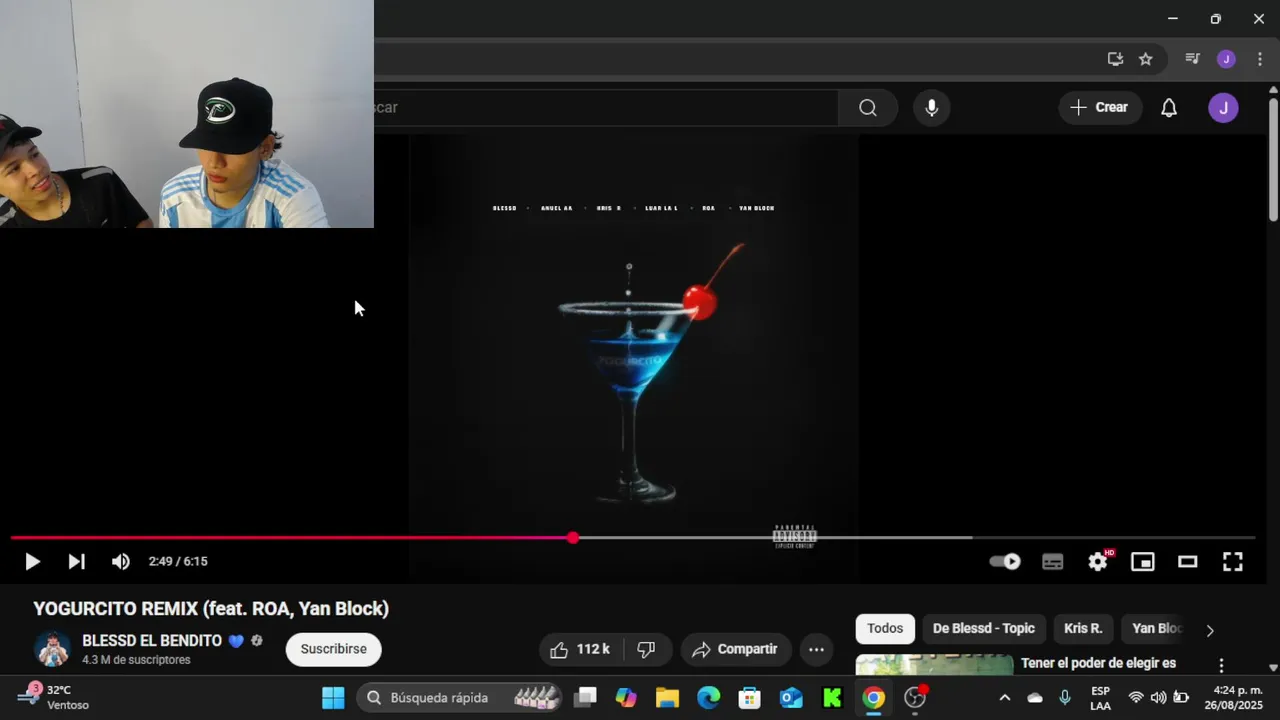The width and height of the screenshot is (1280, 720).
Task: Click the taskbar Búsqueda rápida box
Action: [x=460, y=698]
